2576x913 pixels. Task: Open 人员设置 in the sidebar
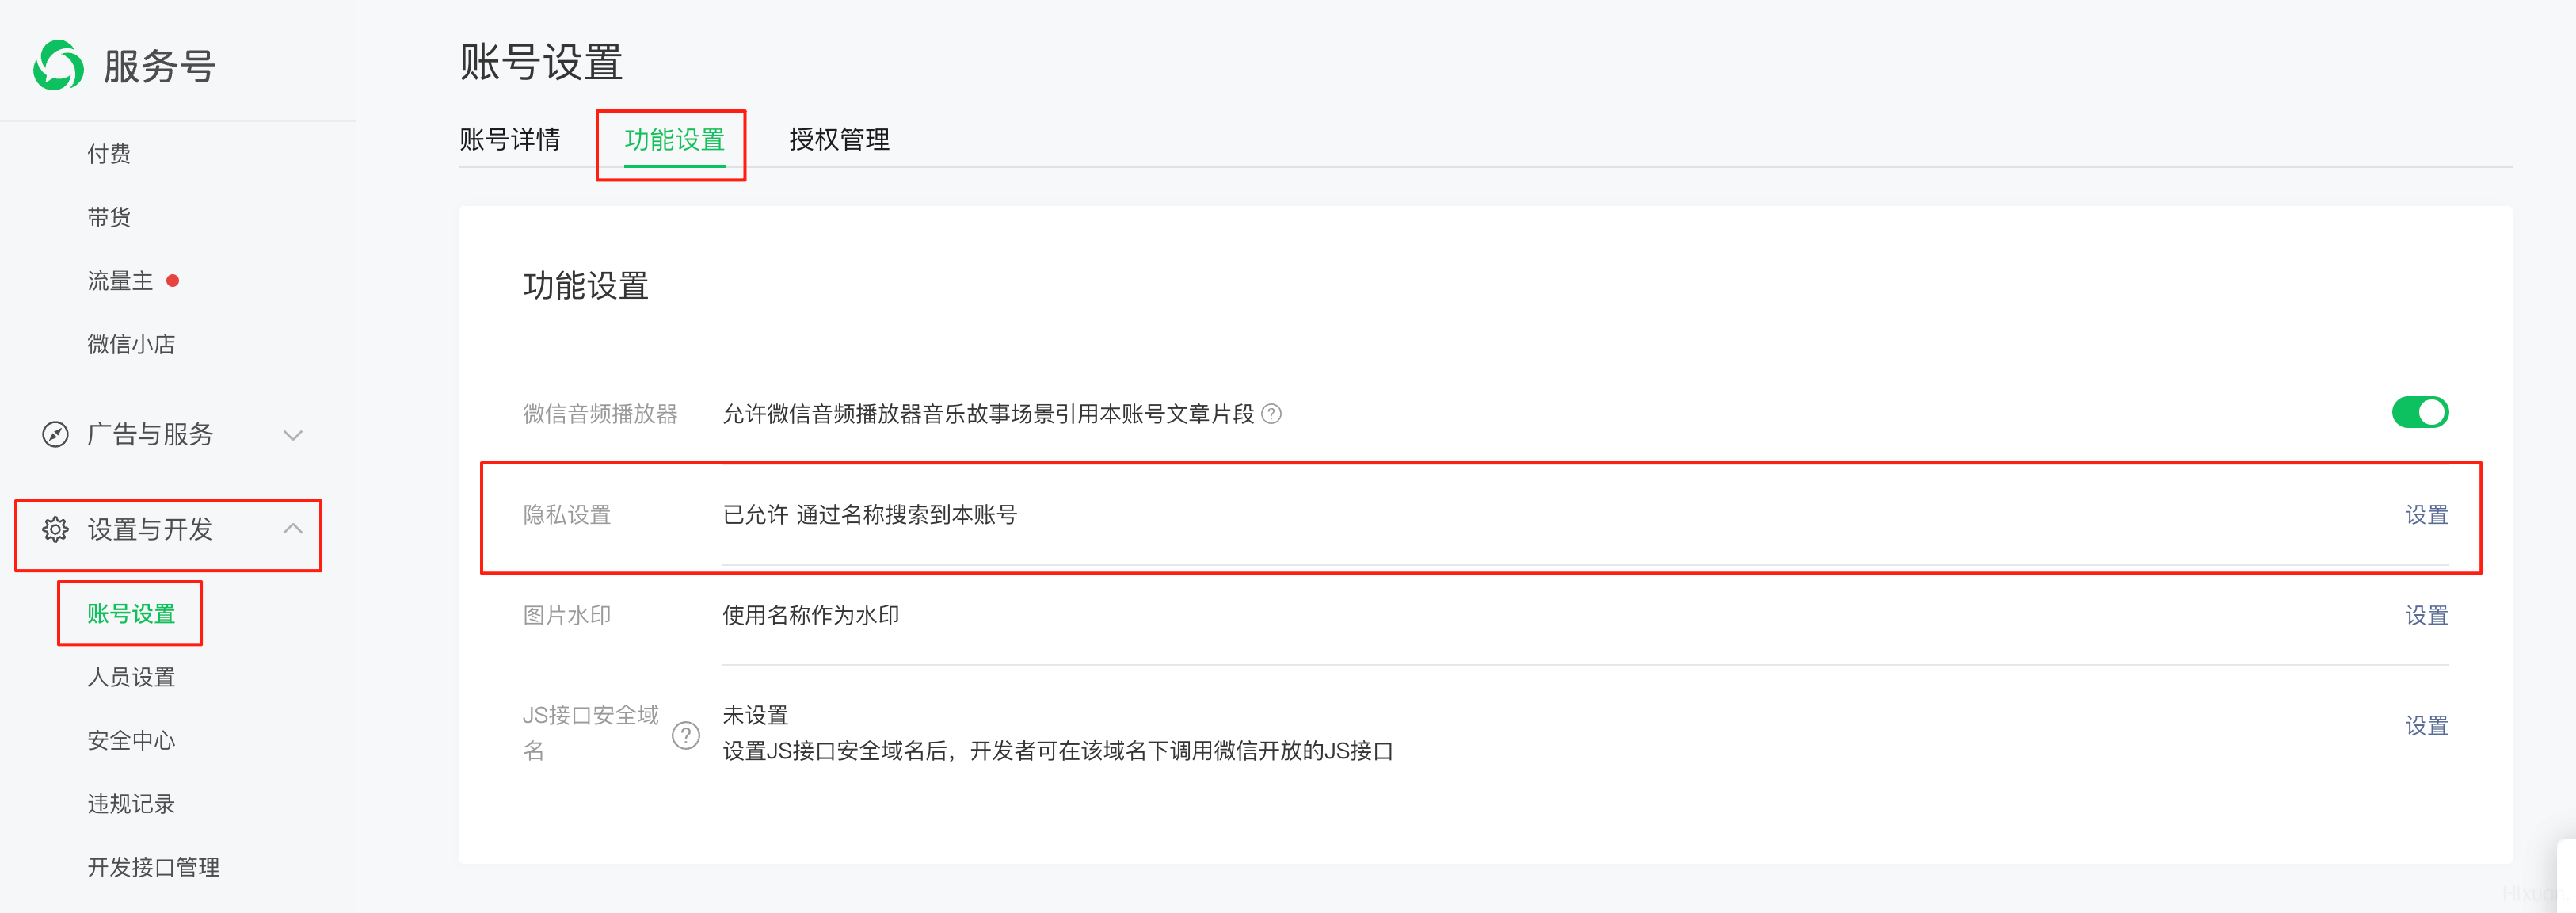(131, 677)
